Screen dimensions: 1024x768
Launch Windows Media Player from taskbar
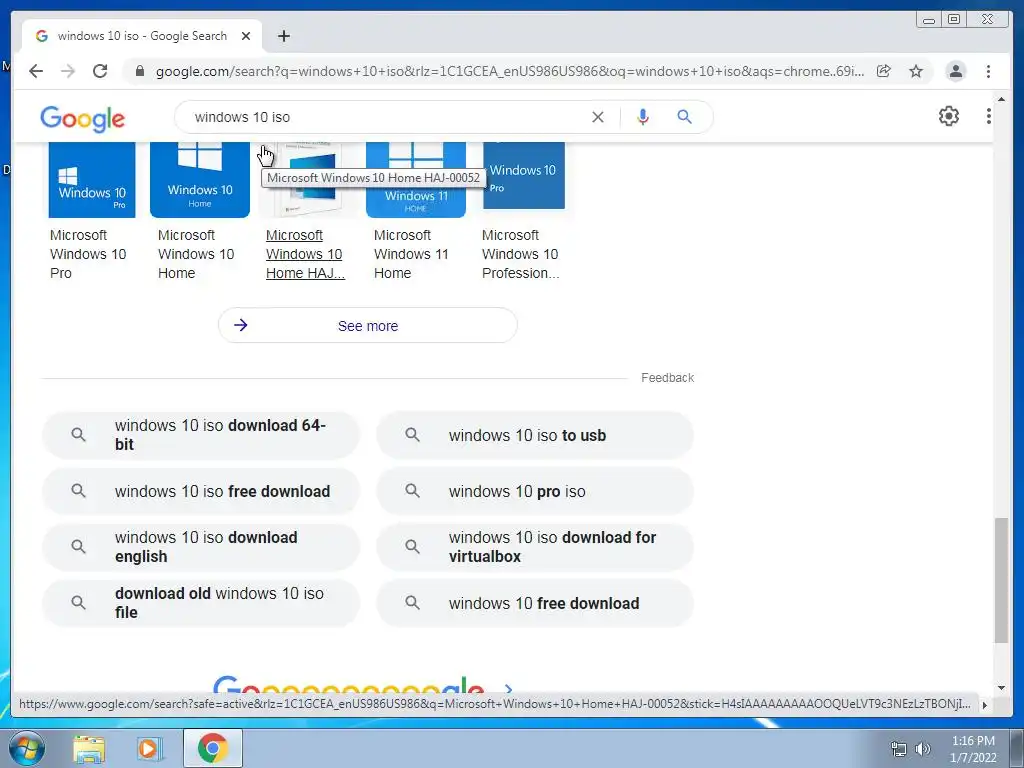coord(150,749)
